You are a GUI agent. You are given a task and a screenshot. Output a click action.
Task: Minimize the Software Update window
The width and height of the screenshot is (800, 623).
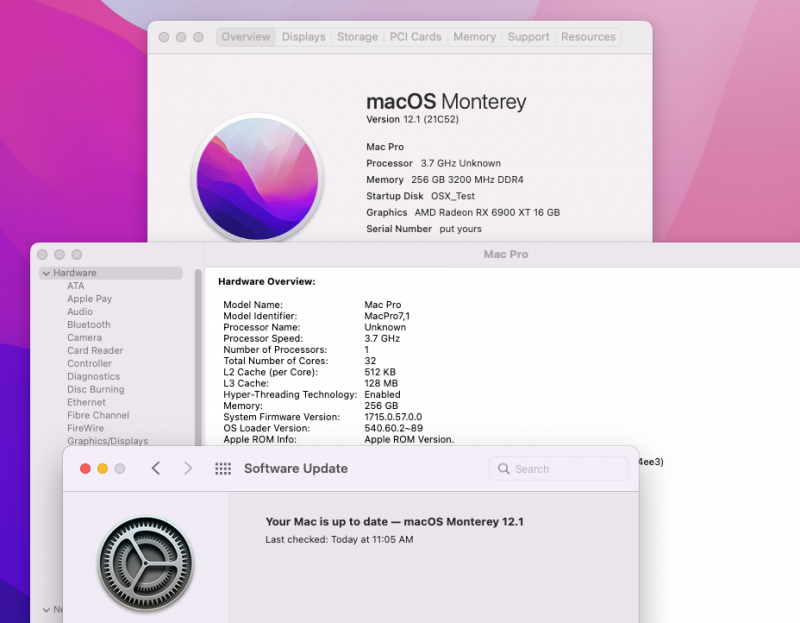pyautogui.click(x=103, y=468)
